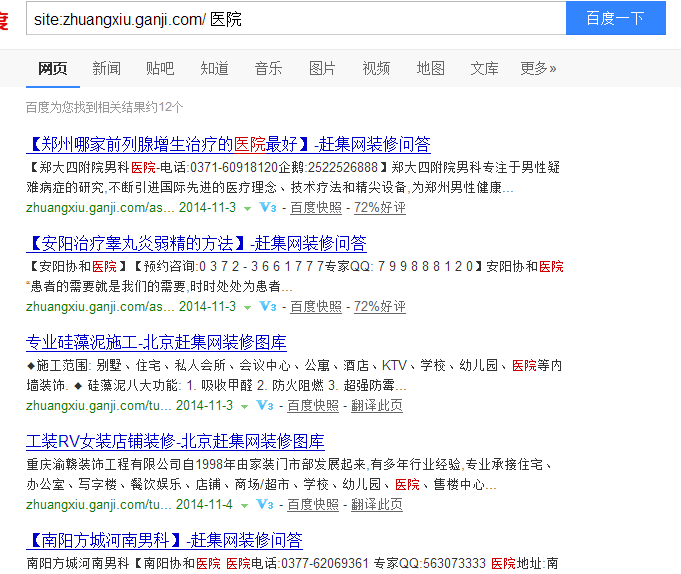Open the 安阳治疗睾丸炎弱精的方法 result title

196,244
